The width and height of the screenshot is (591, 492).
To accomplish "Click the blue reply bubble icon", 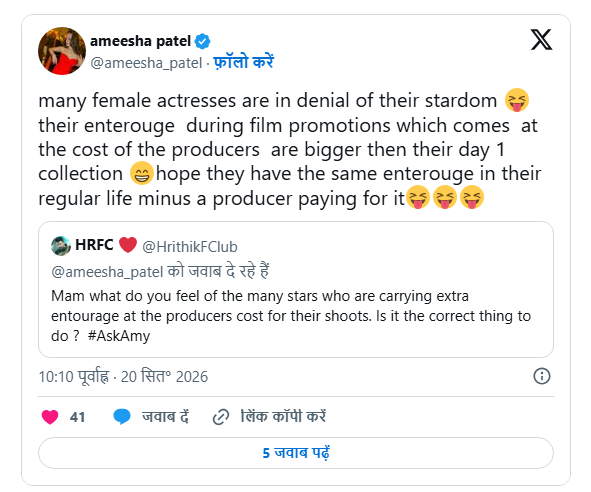I will pyautogui.click(x=122, y=417).
